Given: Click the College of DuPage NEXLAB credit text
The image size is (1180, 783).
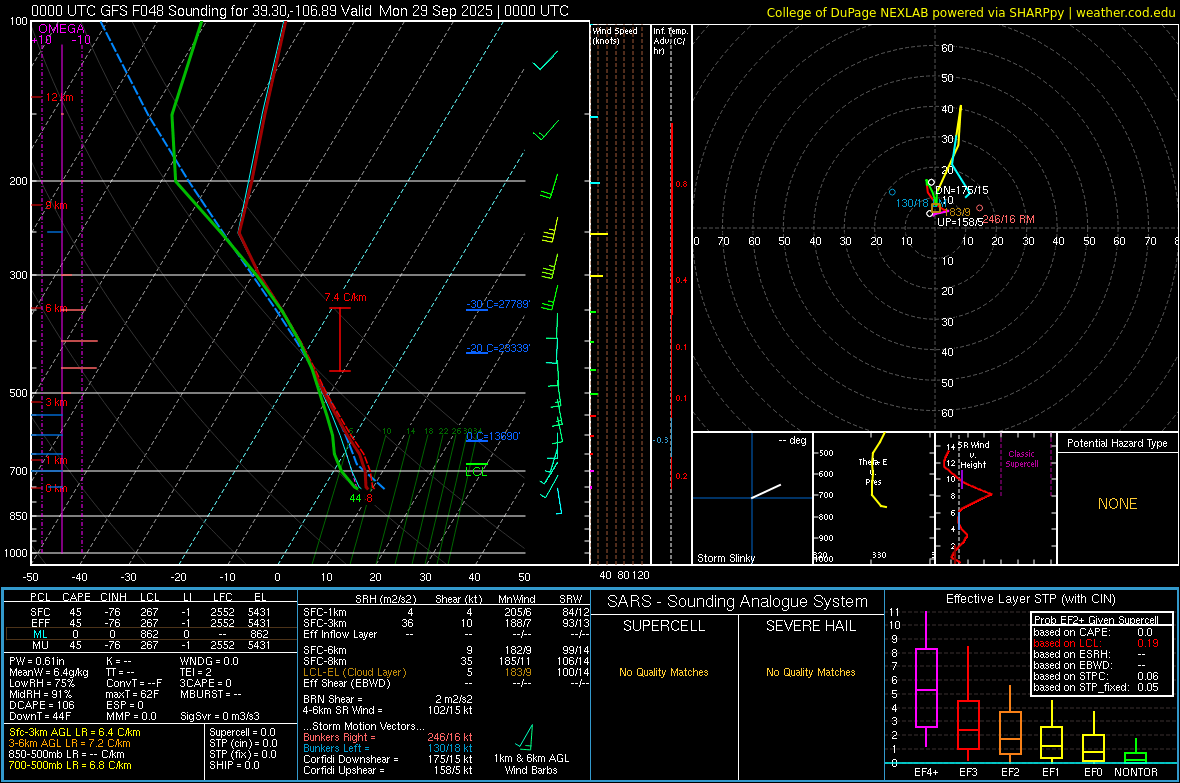Looking at the screenshot, I should [970, 12].
